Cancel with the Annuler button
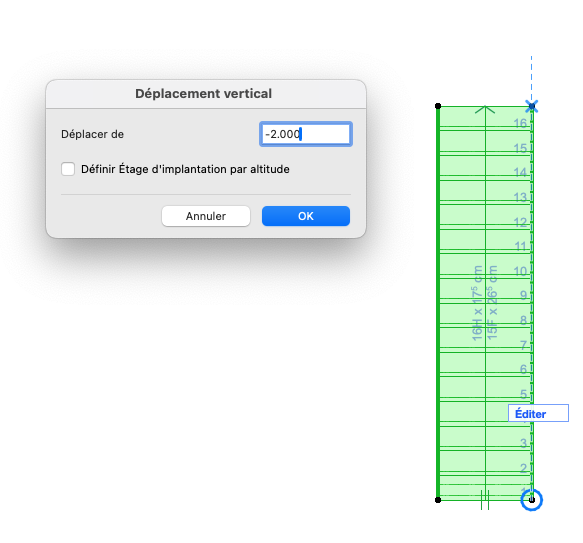 [206, 216]
